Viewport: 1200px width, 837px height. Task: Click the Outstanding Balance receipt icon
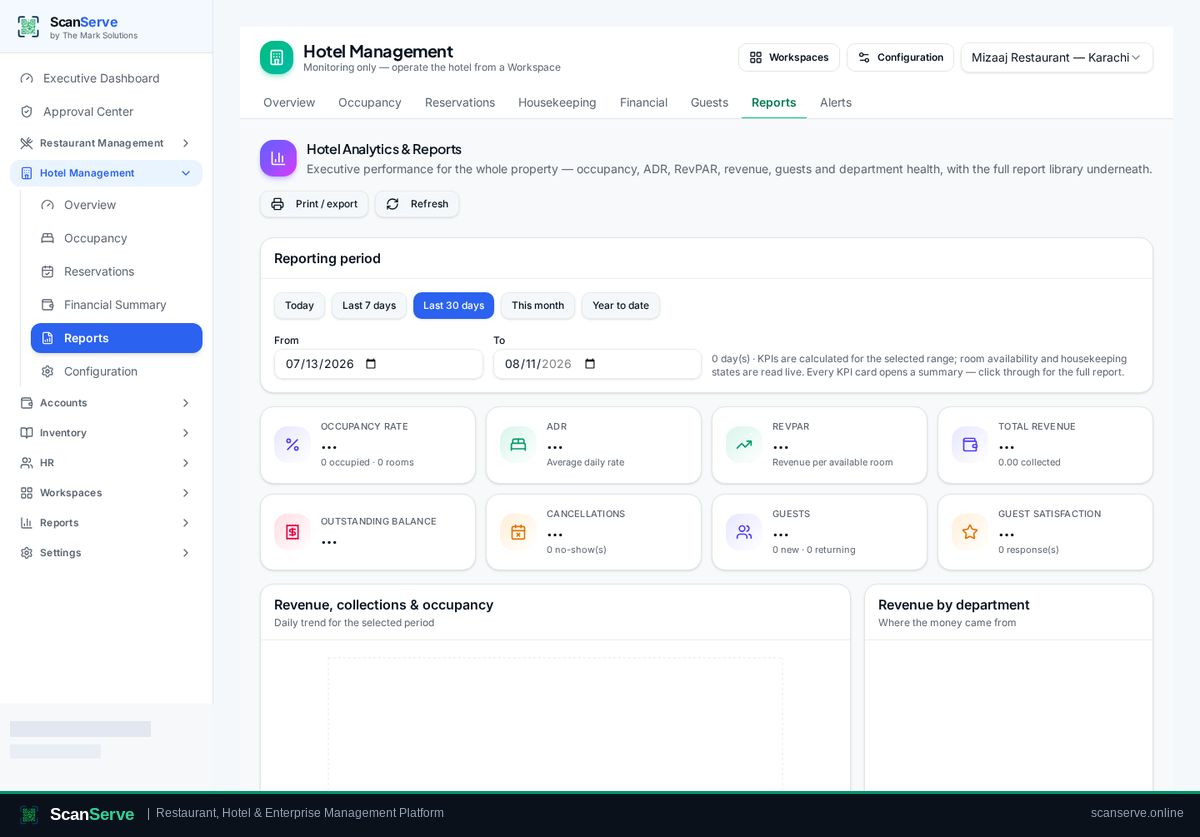pyautogui.click(x=292, y=532)
